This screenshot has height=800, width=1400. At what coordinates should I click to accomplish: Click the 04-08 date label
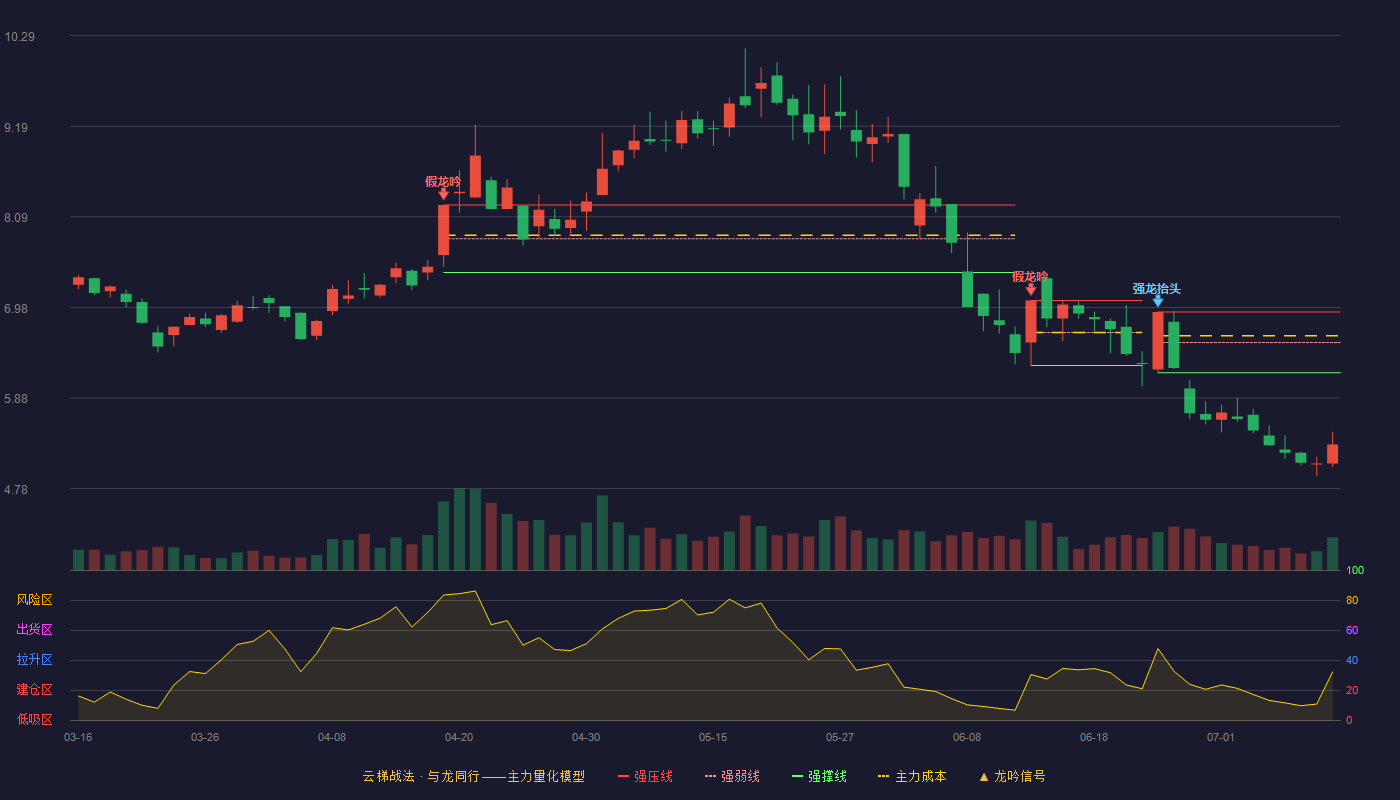[332, 737]
